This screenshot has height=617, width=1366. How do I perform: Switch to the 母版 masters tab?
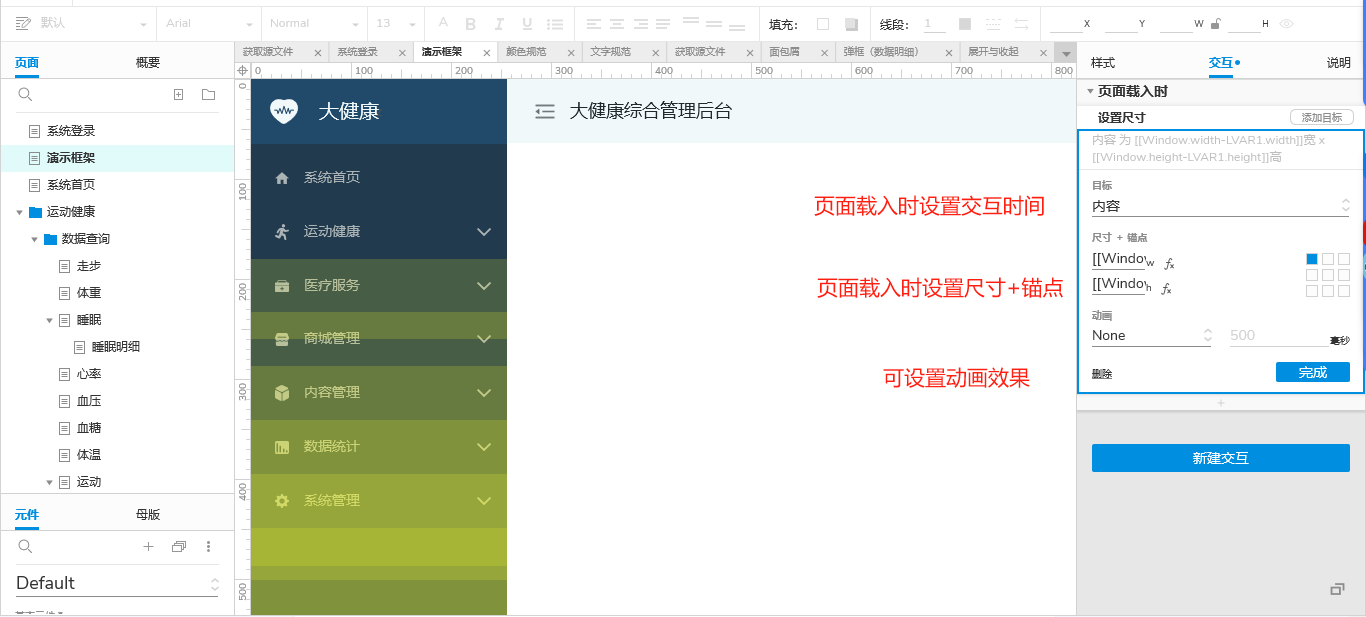click(148, 515)
